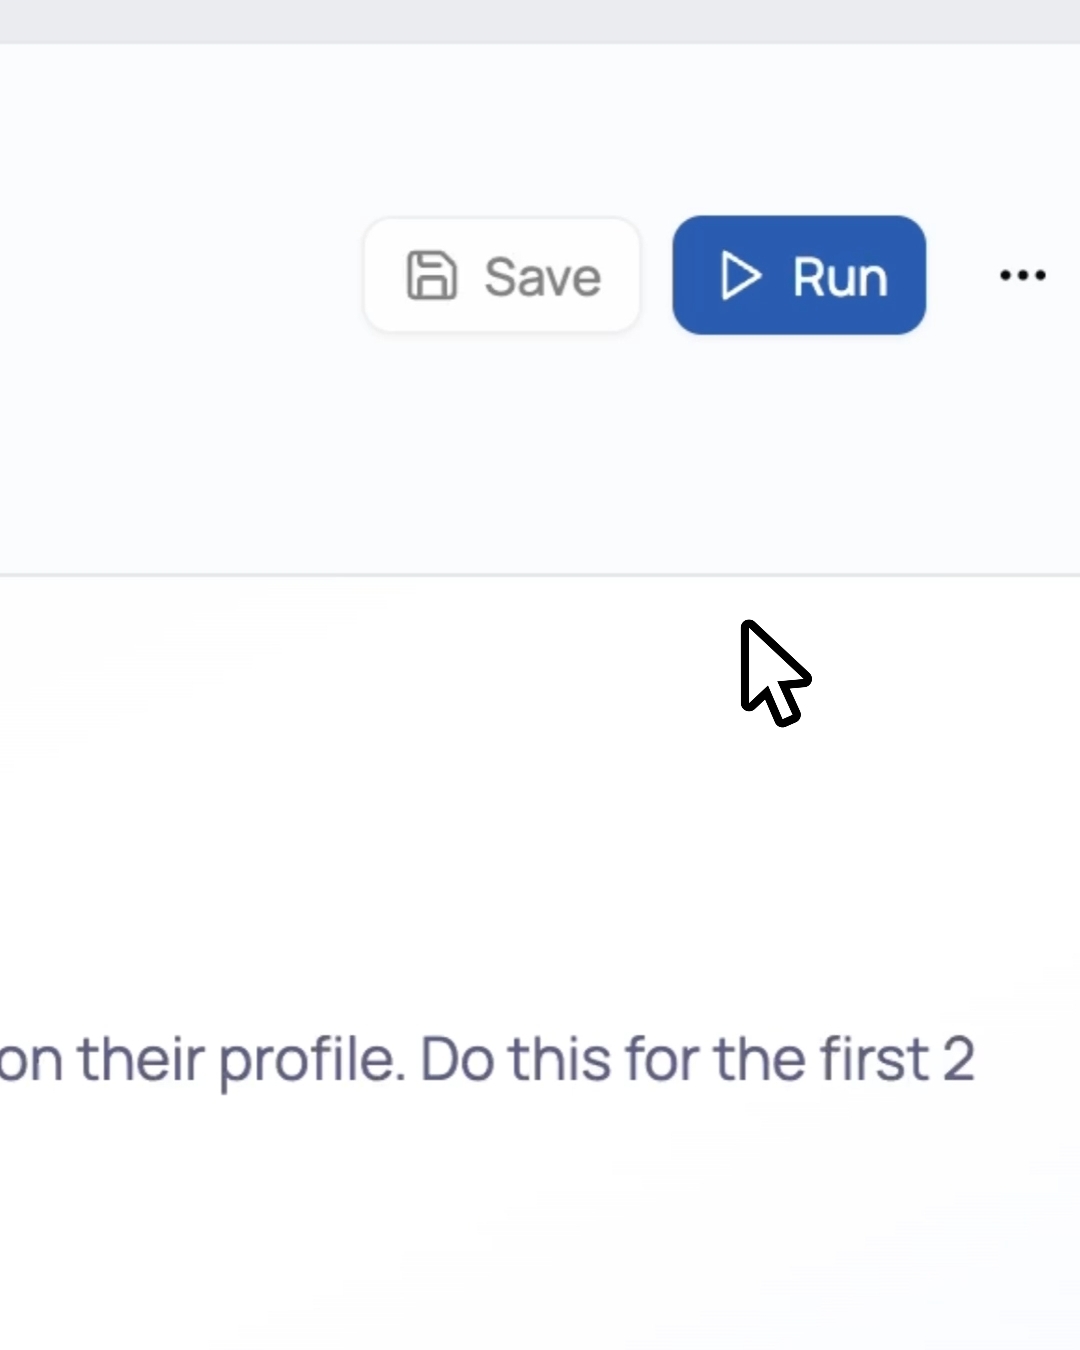Click the word "Save" label
Screen dimensions: 1080x1350
tap(542, 277)
